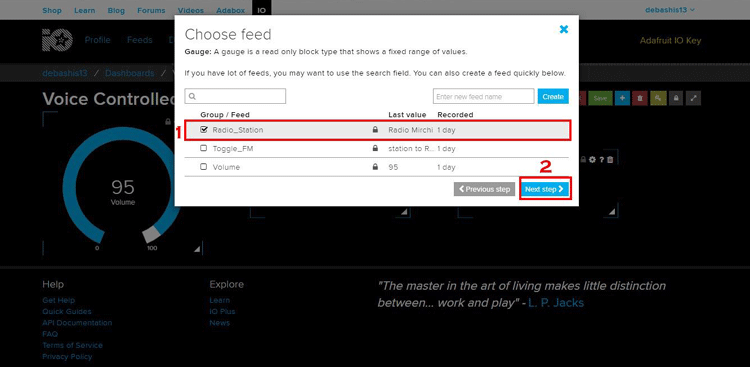The height and width of the screenshot is (367, 750).
Task: Click debashis13 in the breadcrumb
Action: (65, 73)
